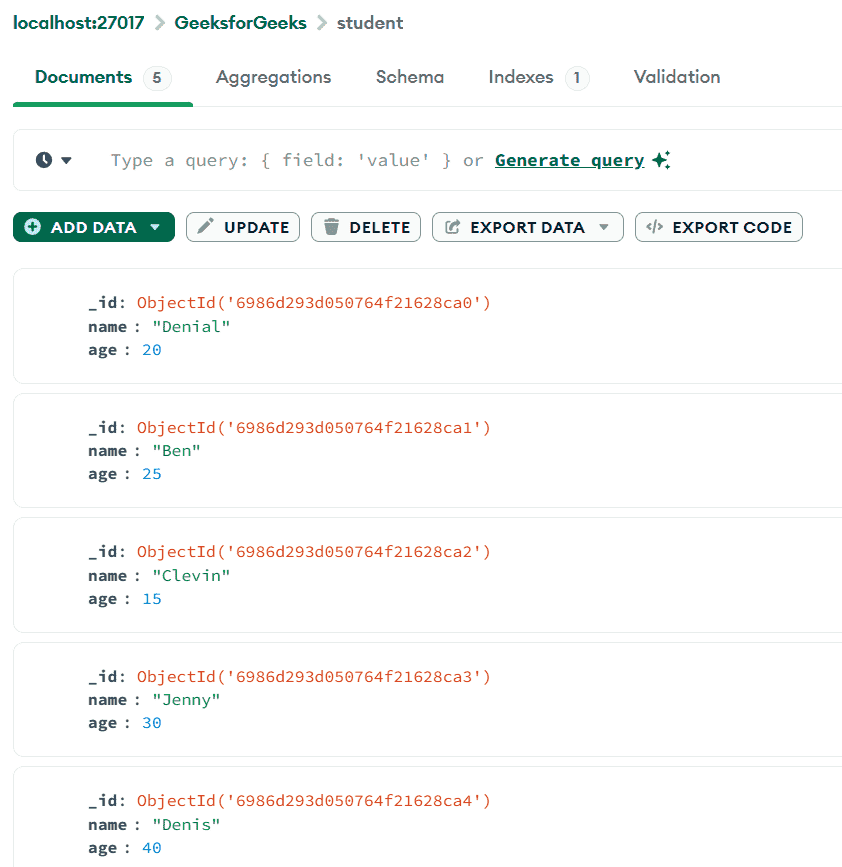Click the DELETE button
The image size is (842, 867).
tap(365, 227)
